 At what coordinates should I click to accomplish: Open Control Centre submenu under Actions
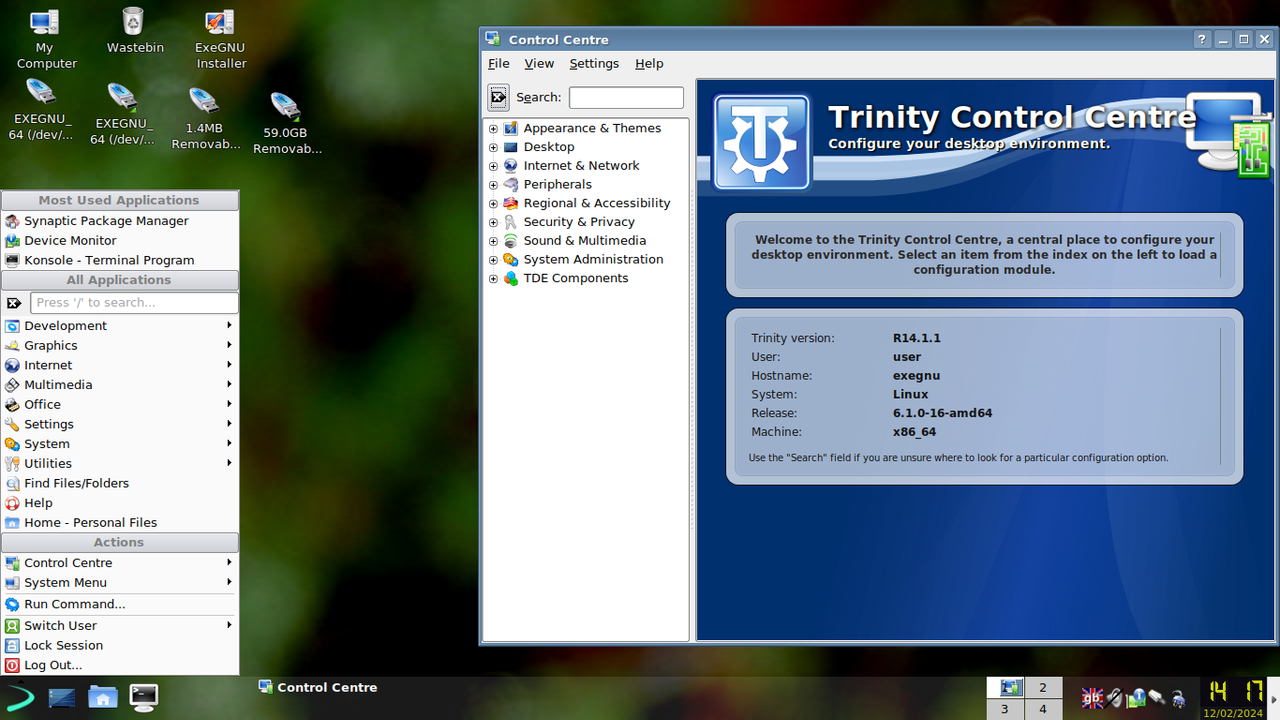[120, 563]
